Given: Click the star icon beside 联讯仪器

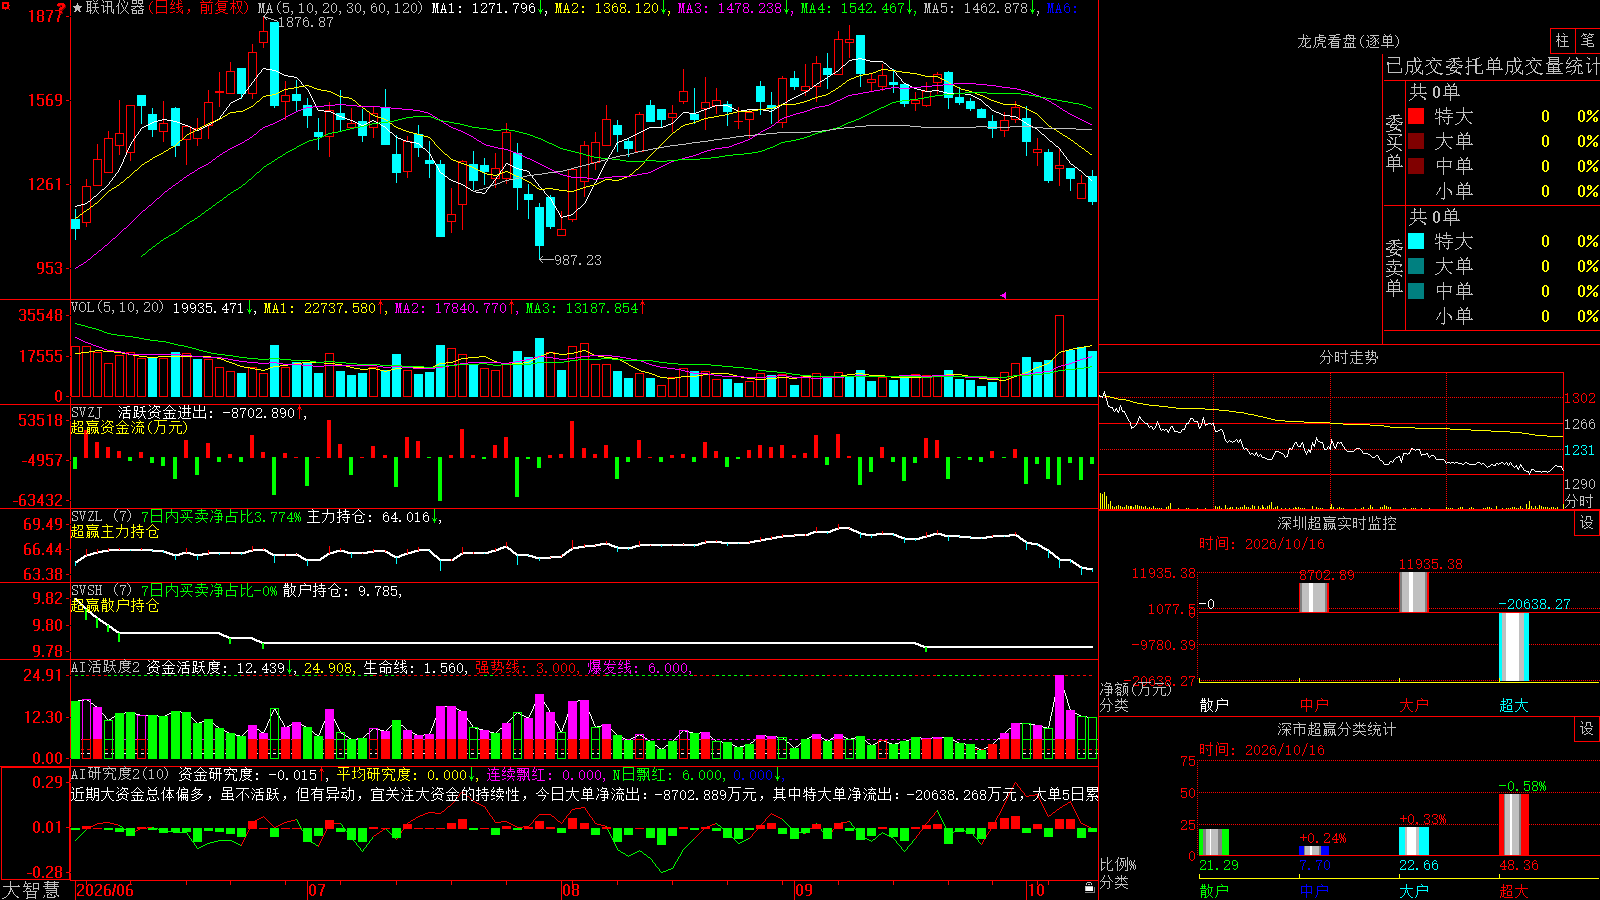Looking at the screenshot, I should pos(77,8).
